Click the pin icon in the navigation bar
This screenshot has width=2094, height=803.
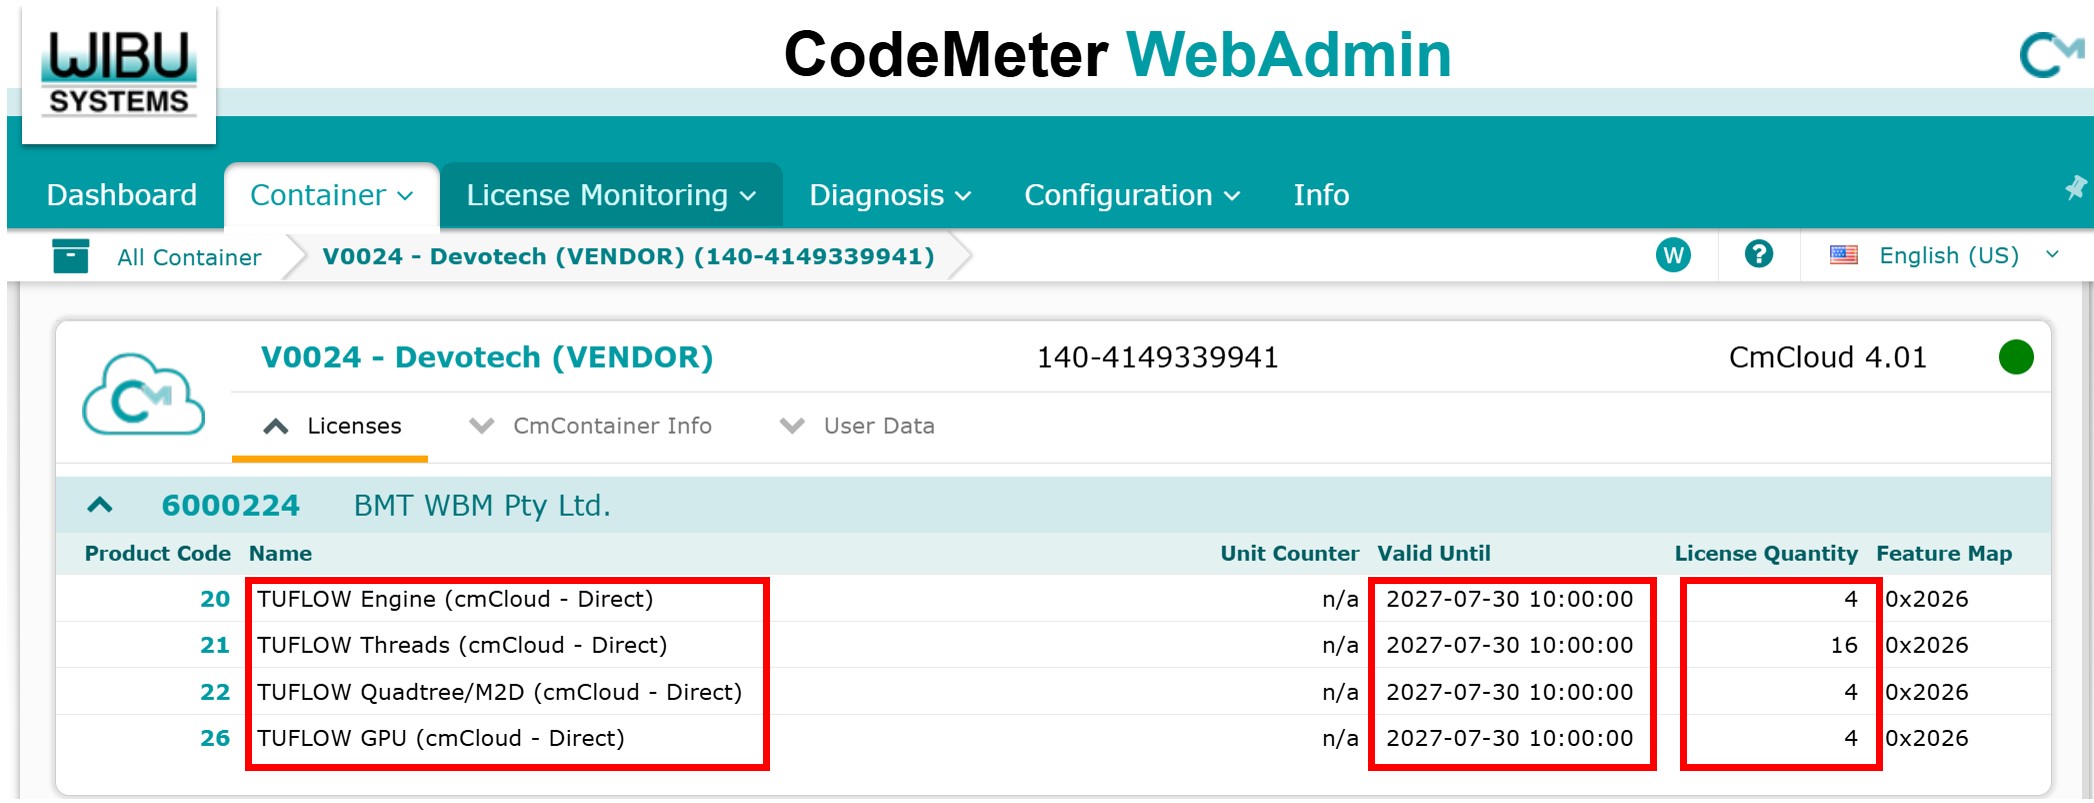(x=2075, y=187)
